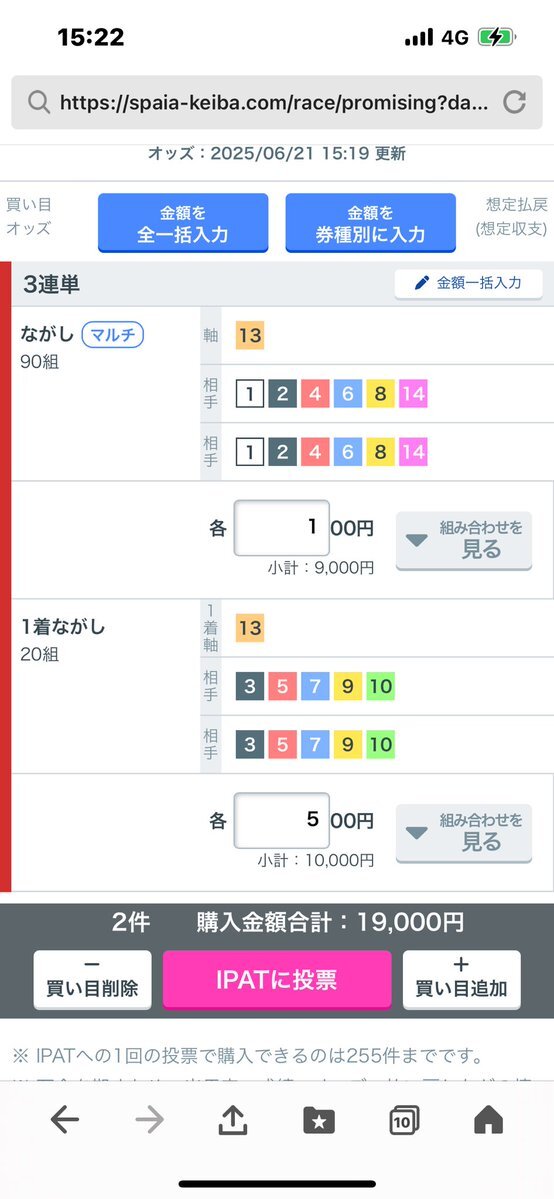This screenshot has width=554, height=1199.
Task: Expand 組み合わせを見る for the ながし bet
Action: tap(464, 541)
